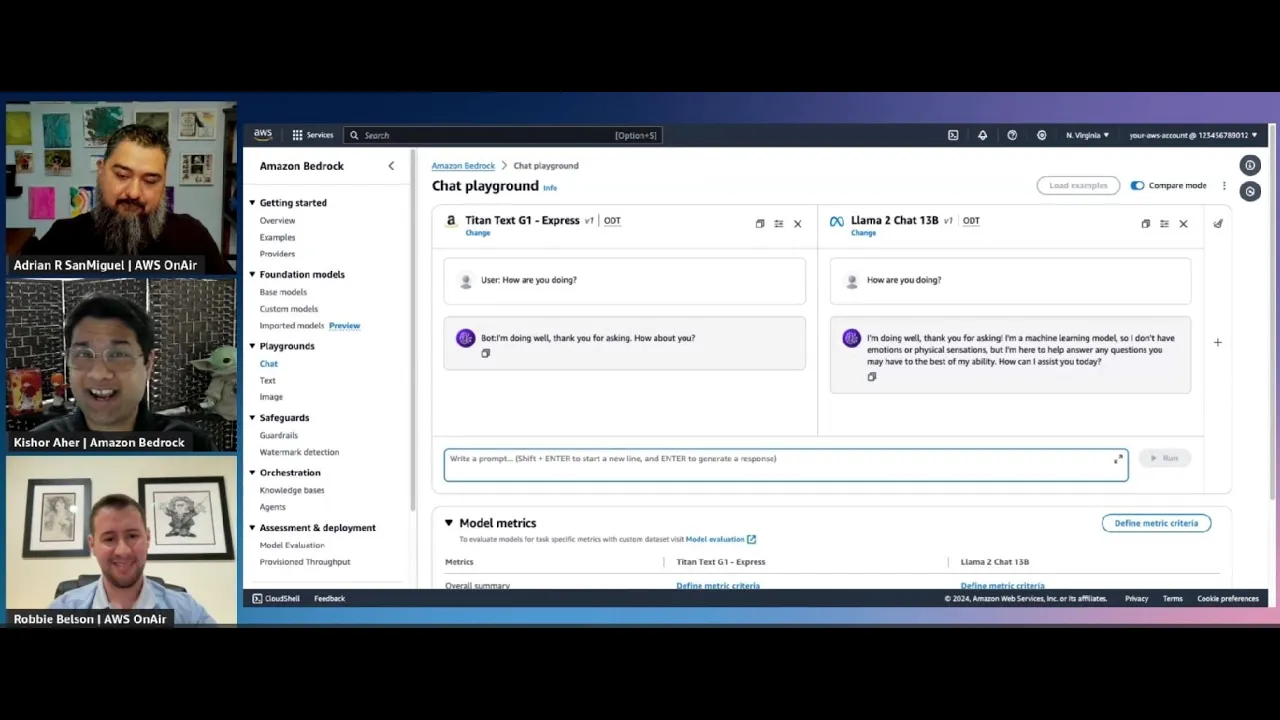The width and height of the screenshot is (1280, 720).
Task: Open the Model evaluation link
Action: tap(715, 539)
